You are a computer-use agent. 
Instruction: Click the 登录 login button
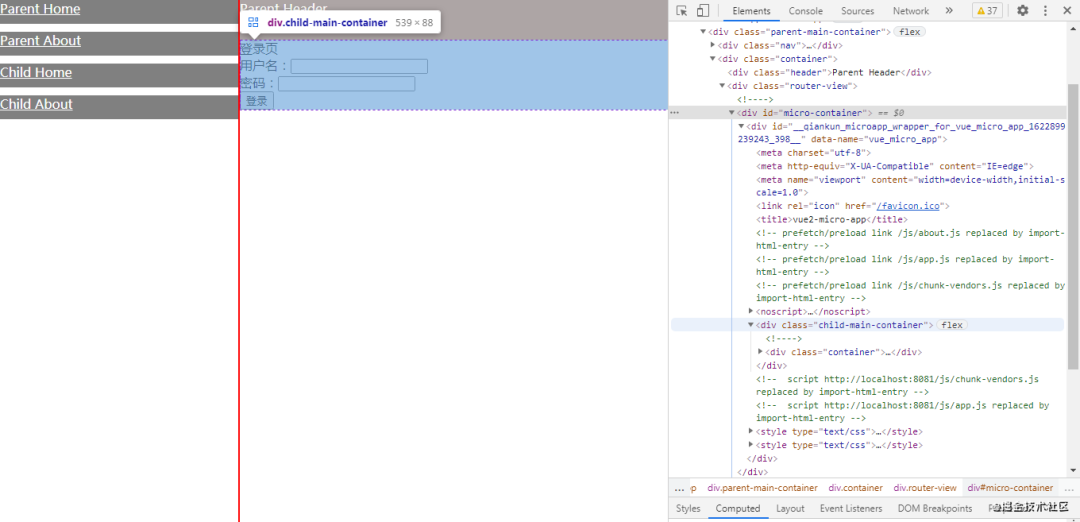(256, 101)
